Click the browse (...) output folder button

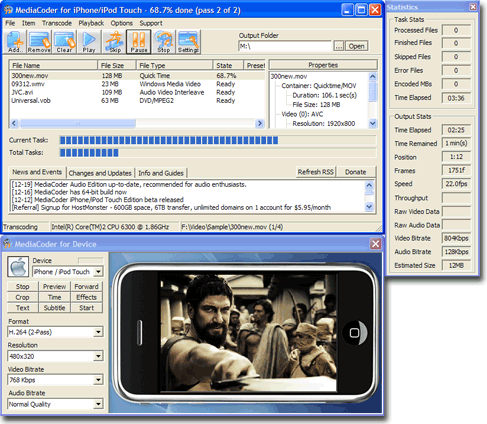[339, 46]
